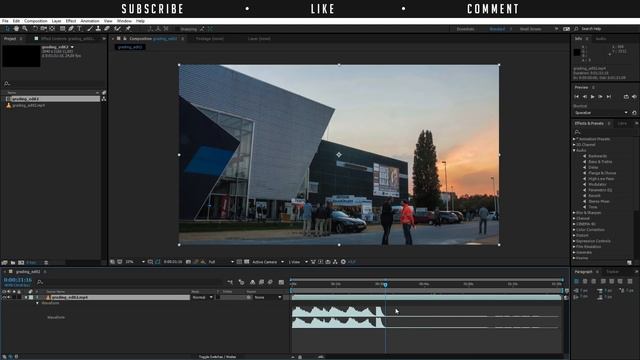Play the preview with the play button
This screenshot has width=640, height=360.
(x=593, y=97)
